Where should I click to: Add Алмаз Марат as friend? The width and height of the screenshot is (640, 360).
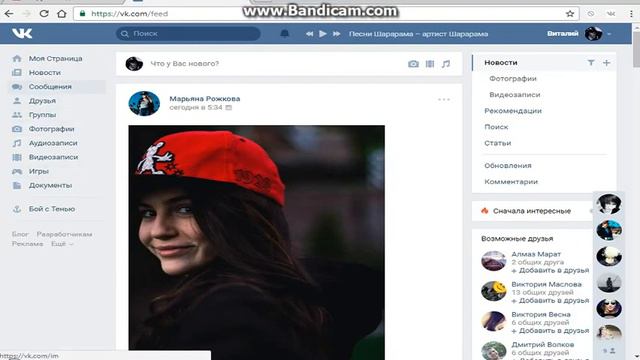[550, 270]
